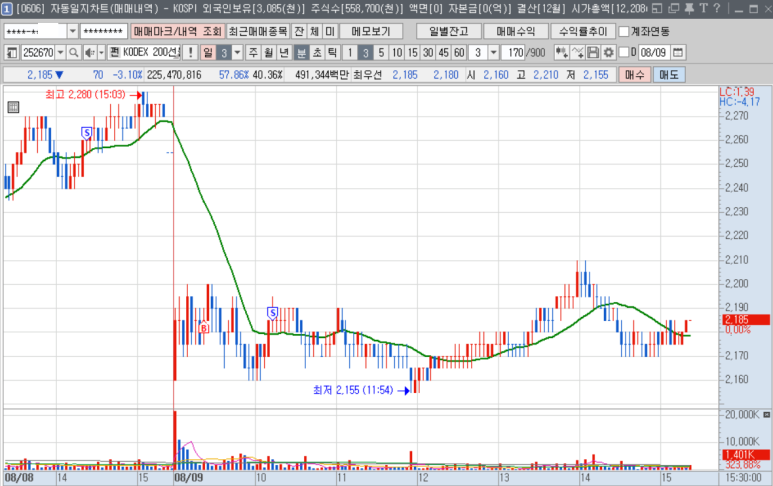Click the exclamation mark info button
Image resolution: width=773 pixels, height=486 pixels.
(x=190, y=52)
